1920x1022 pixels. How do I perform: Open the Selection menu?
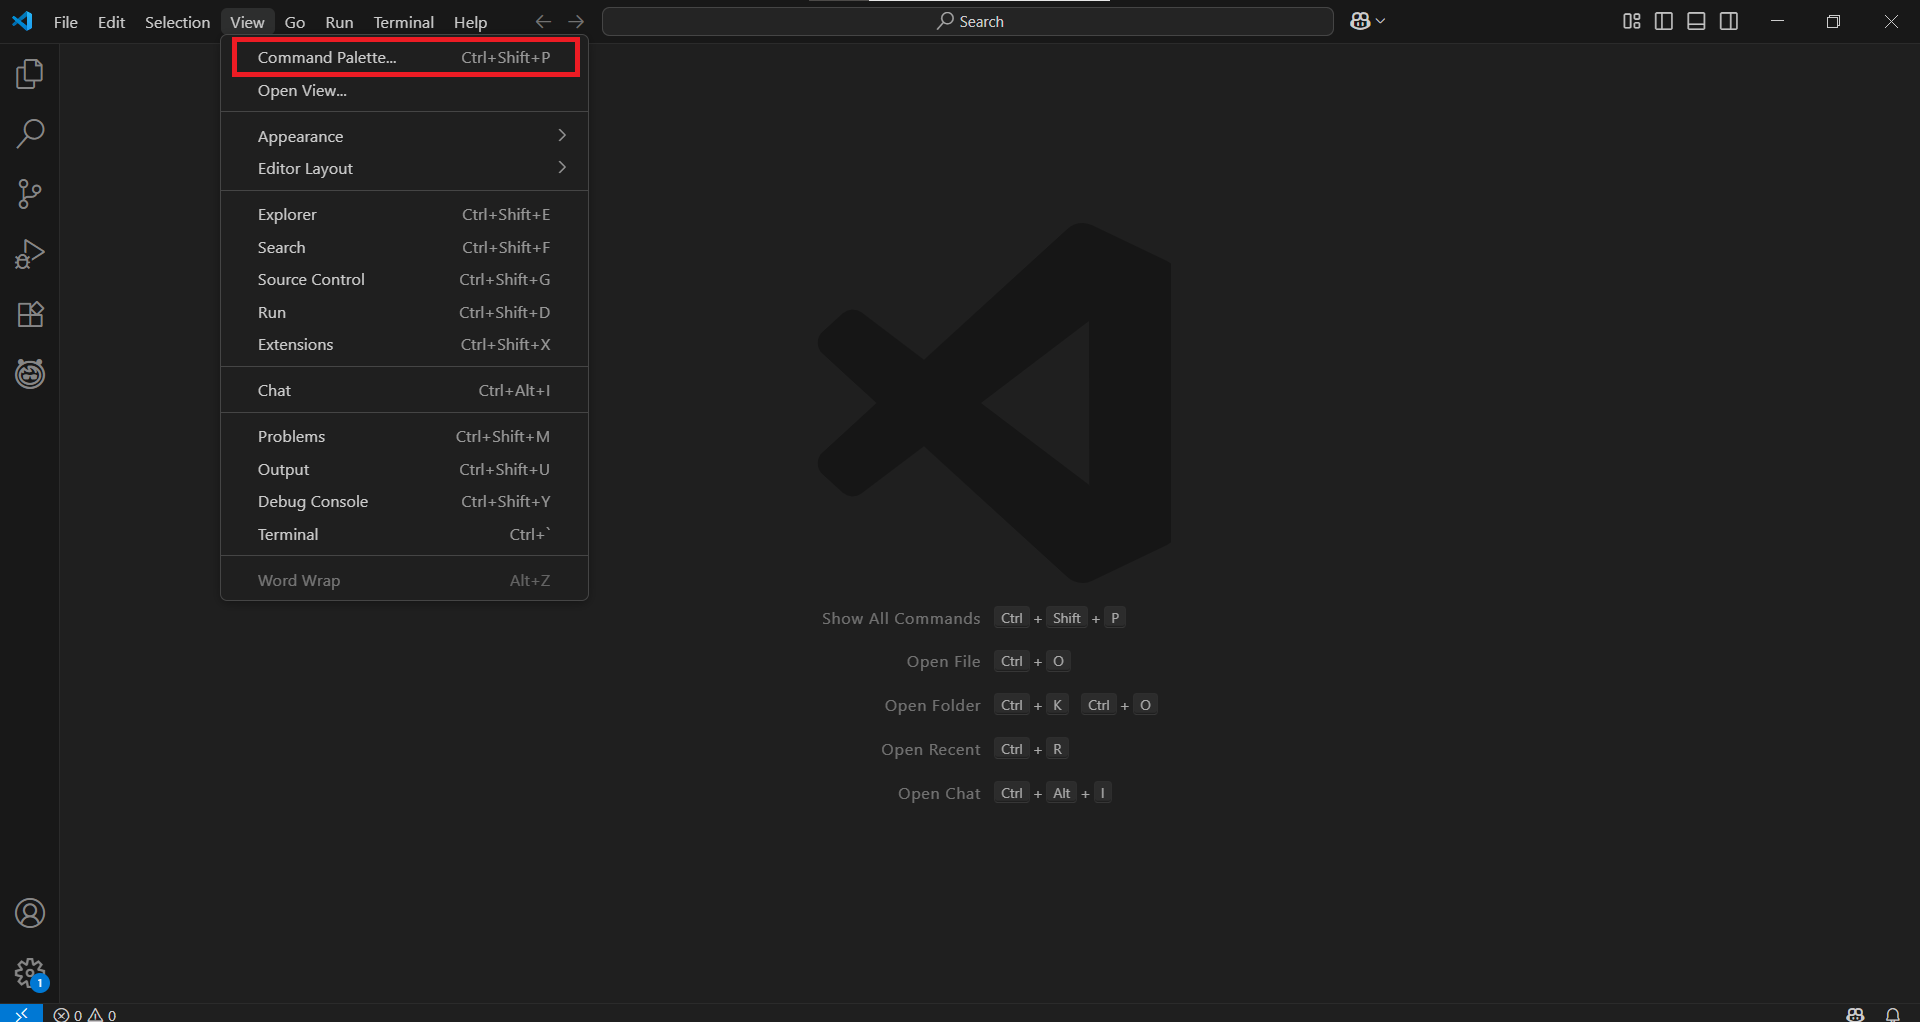click(x=177, y=21)
